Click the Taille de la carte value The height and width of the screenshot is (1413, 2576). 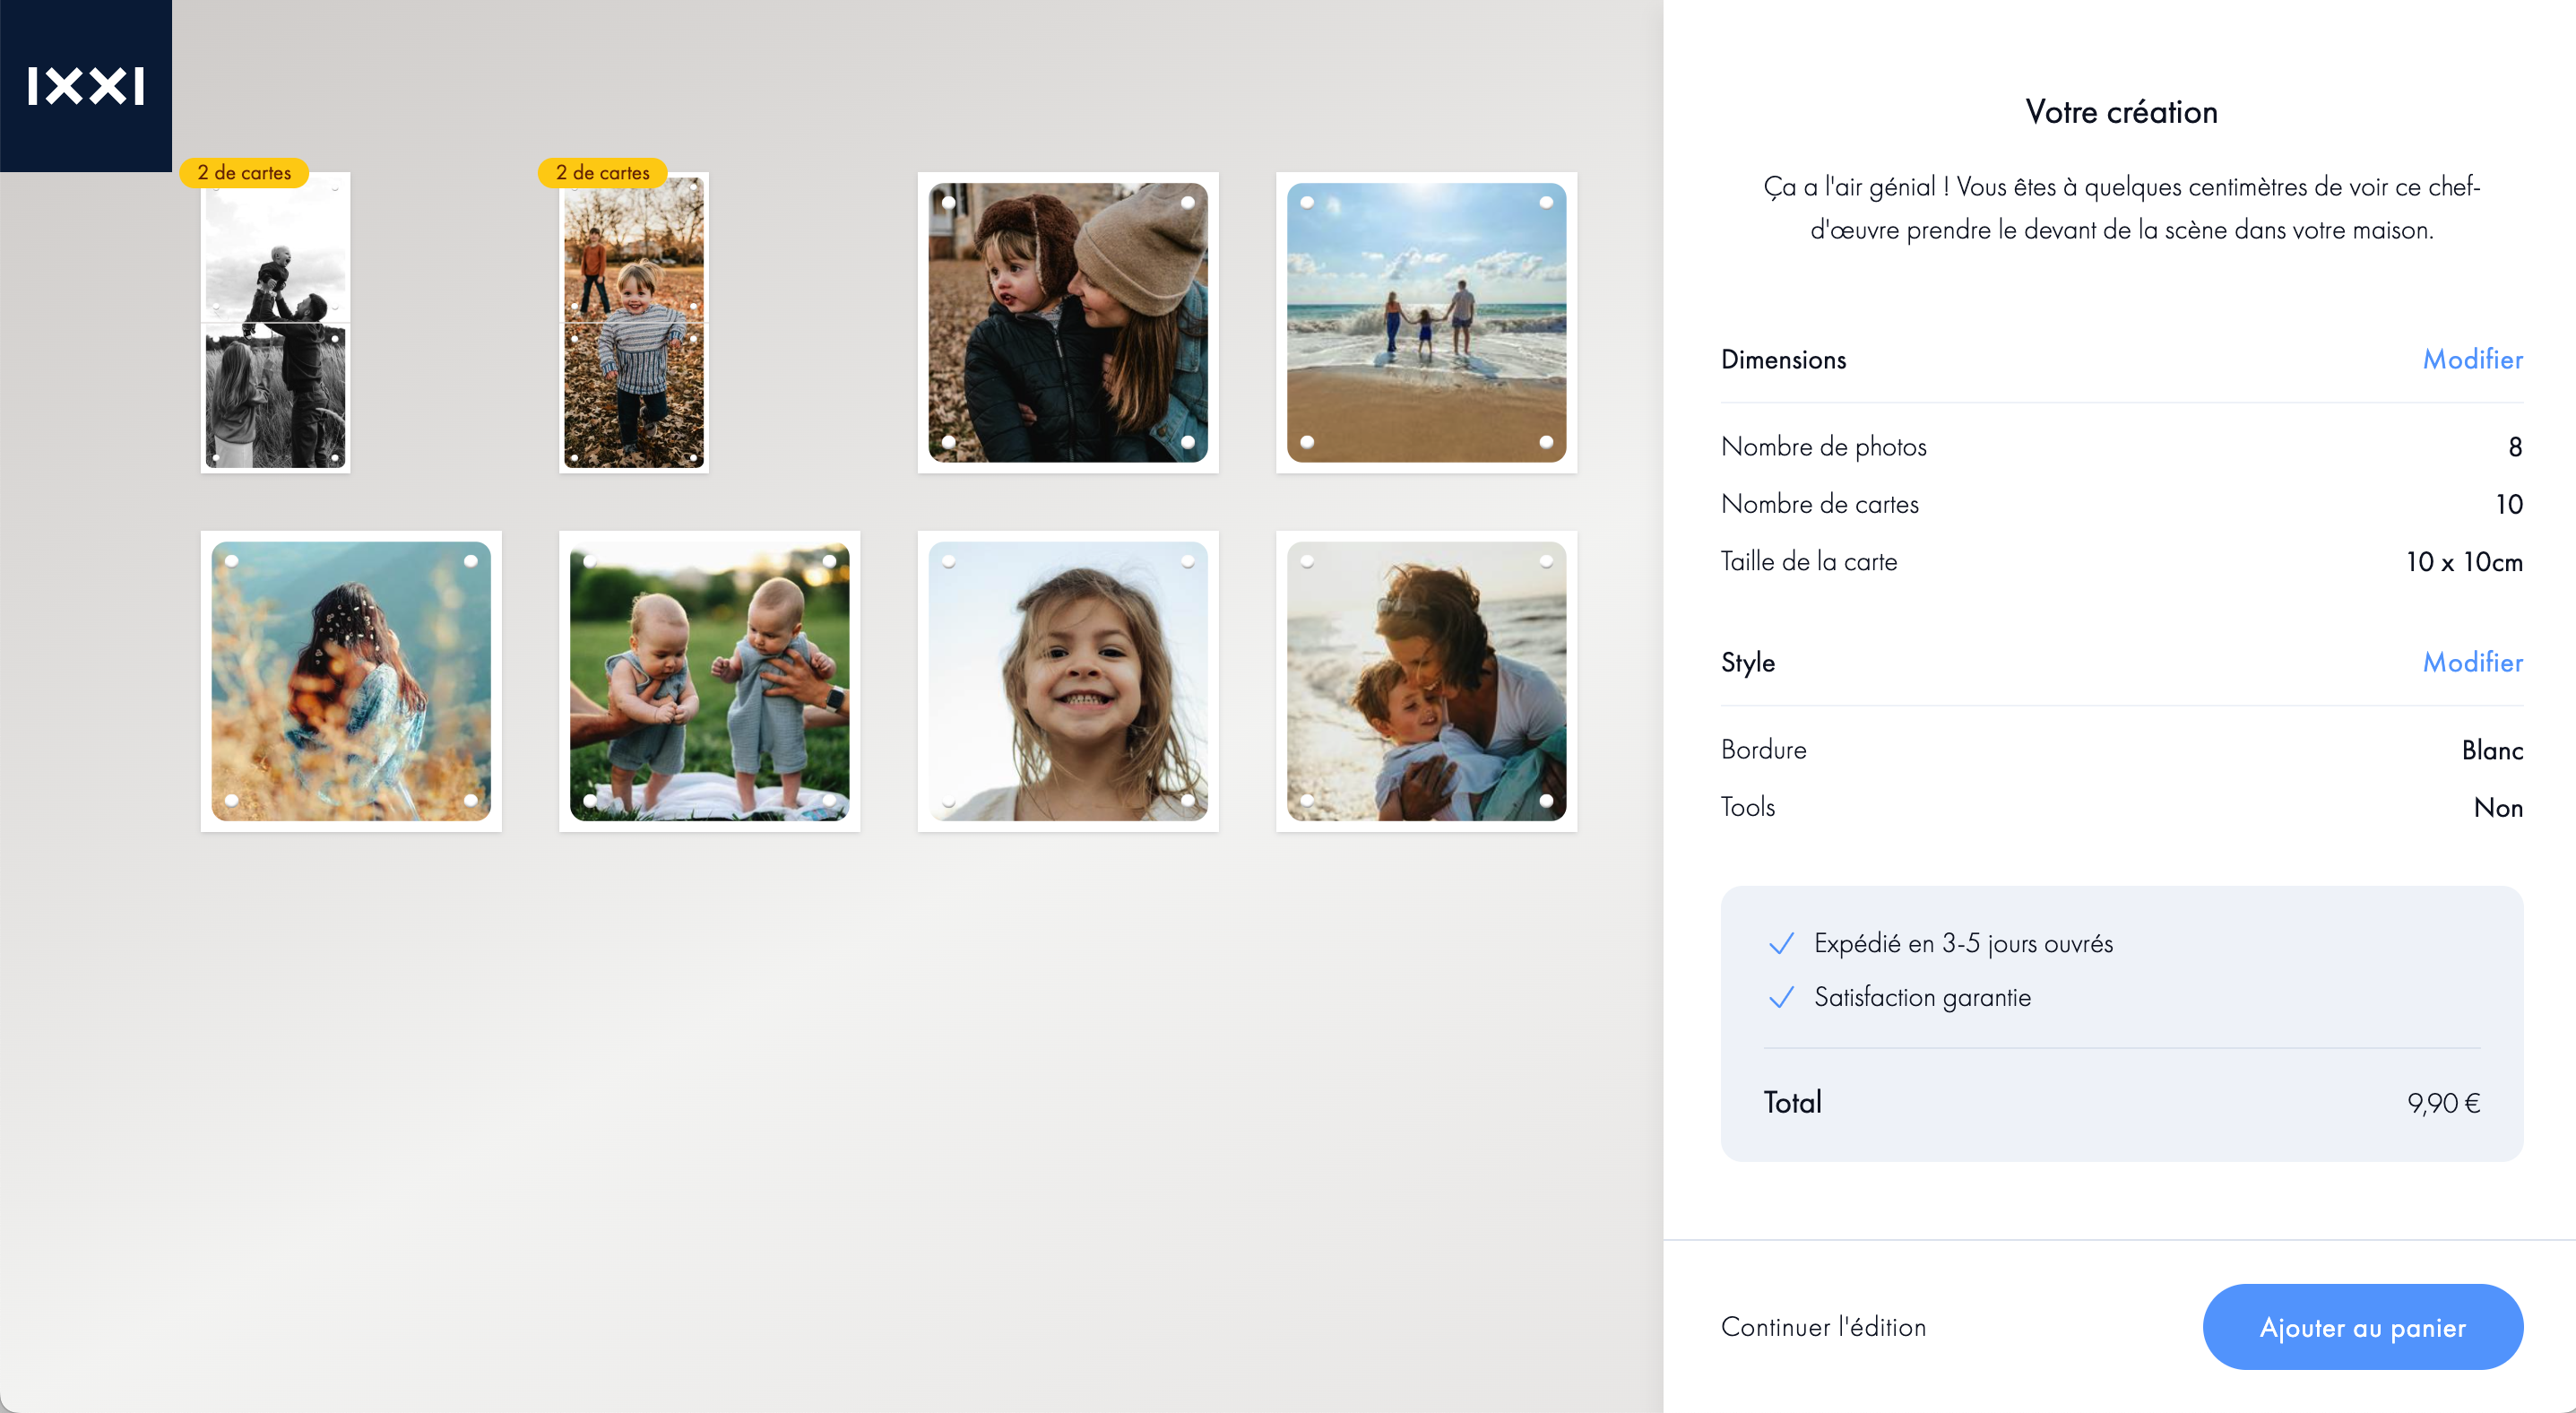pos(2464,562)
